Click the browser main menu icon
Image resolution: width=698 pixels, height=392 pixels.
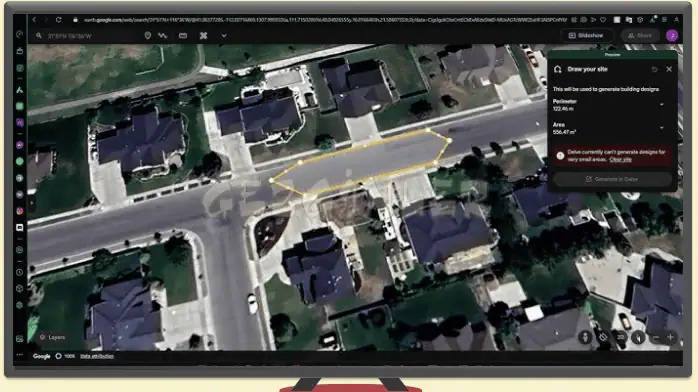pos(665,20)
